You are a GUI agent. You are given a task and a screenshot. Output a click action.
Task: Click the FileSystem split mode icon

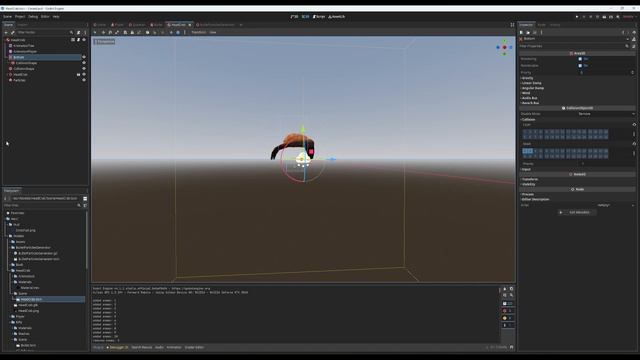click(x=85, y=198)
